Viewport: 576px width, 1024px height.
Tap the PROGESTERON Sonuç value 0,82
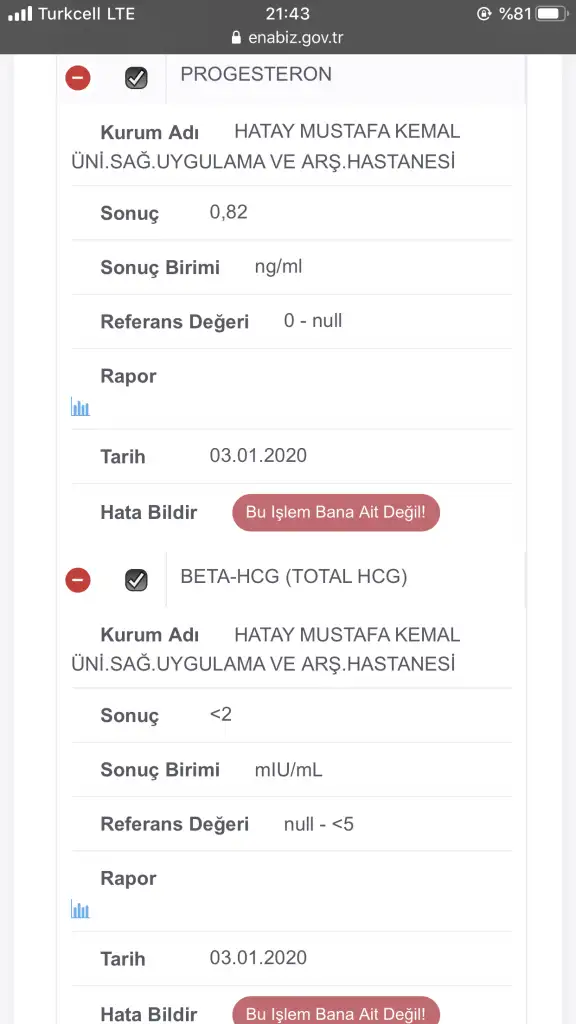coord(229,212)
